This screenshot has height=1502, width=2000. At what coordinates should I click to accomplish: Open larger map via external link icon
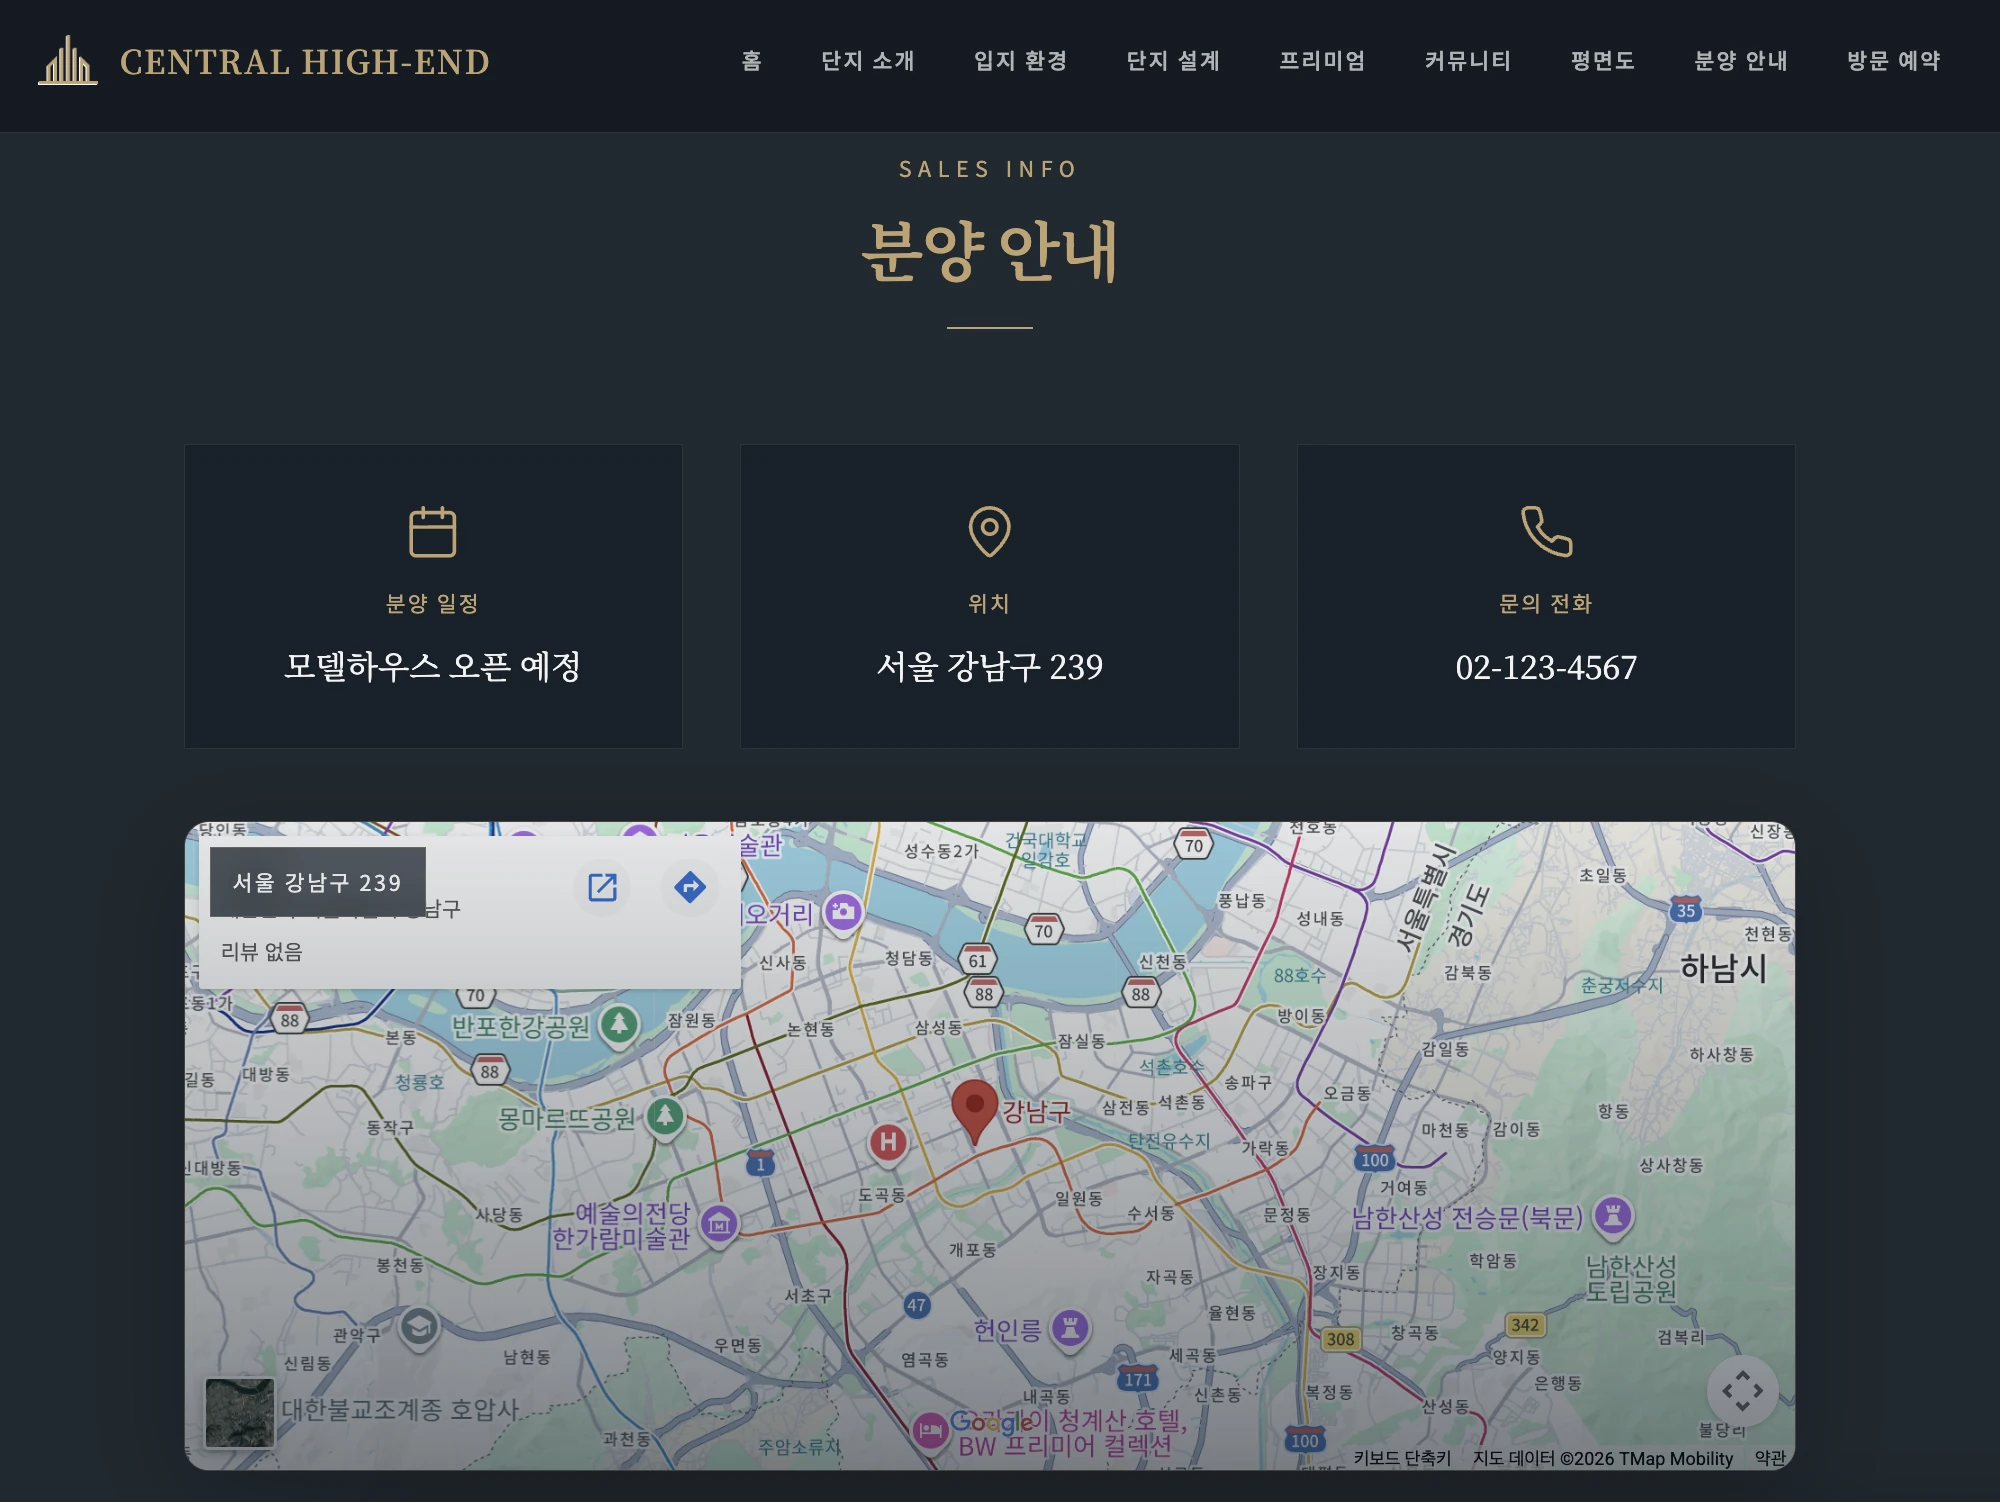[x=602, y=887]
